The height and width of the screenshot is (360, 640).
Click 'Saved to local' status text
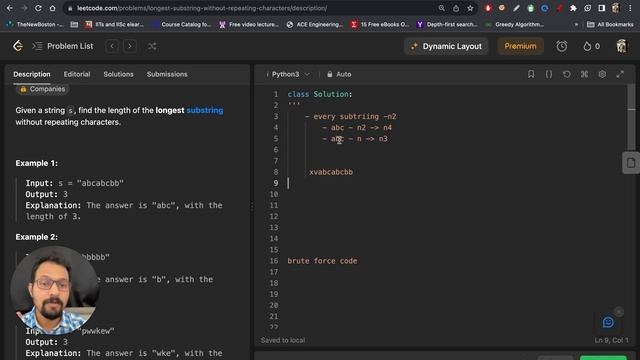click(282, 340)
